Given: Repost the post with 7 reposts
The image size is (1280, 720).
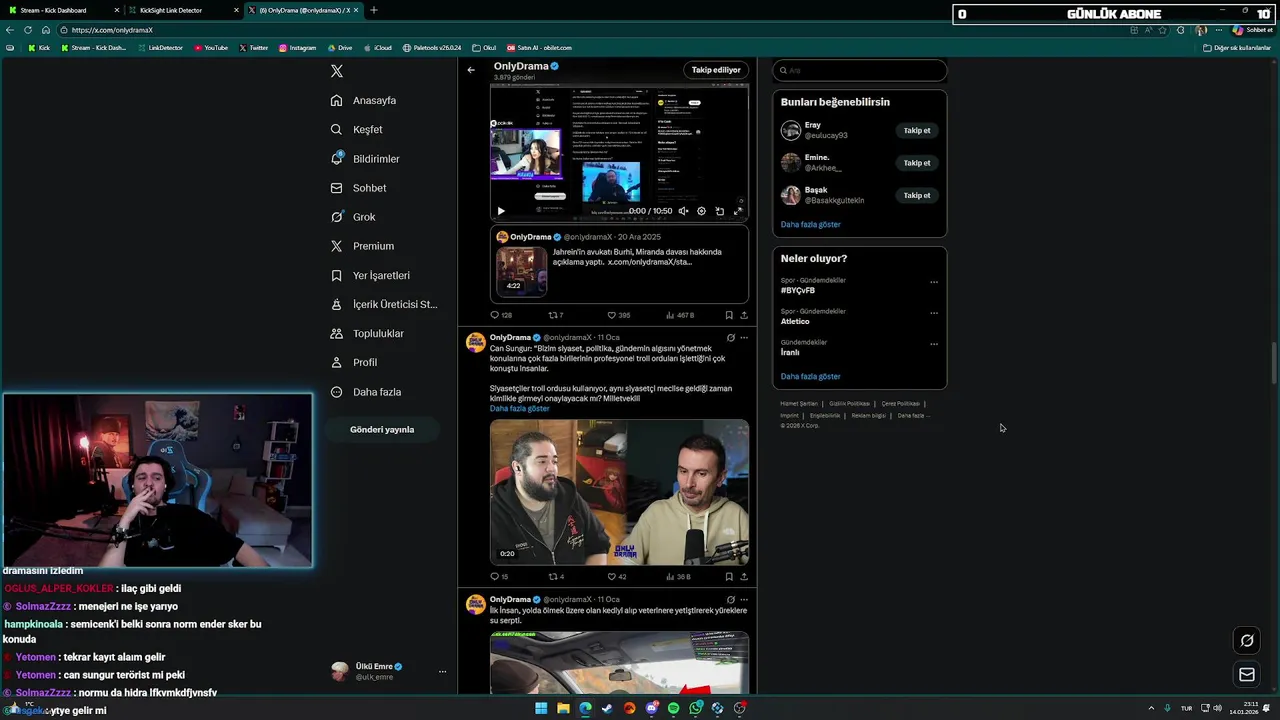Looking at the screenshot, I should pyautogui.click(x=556, y=315).
